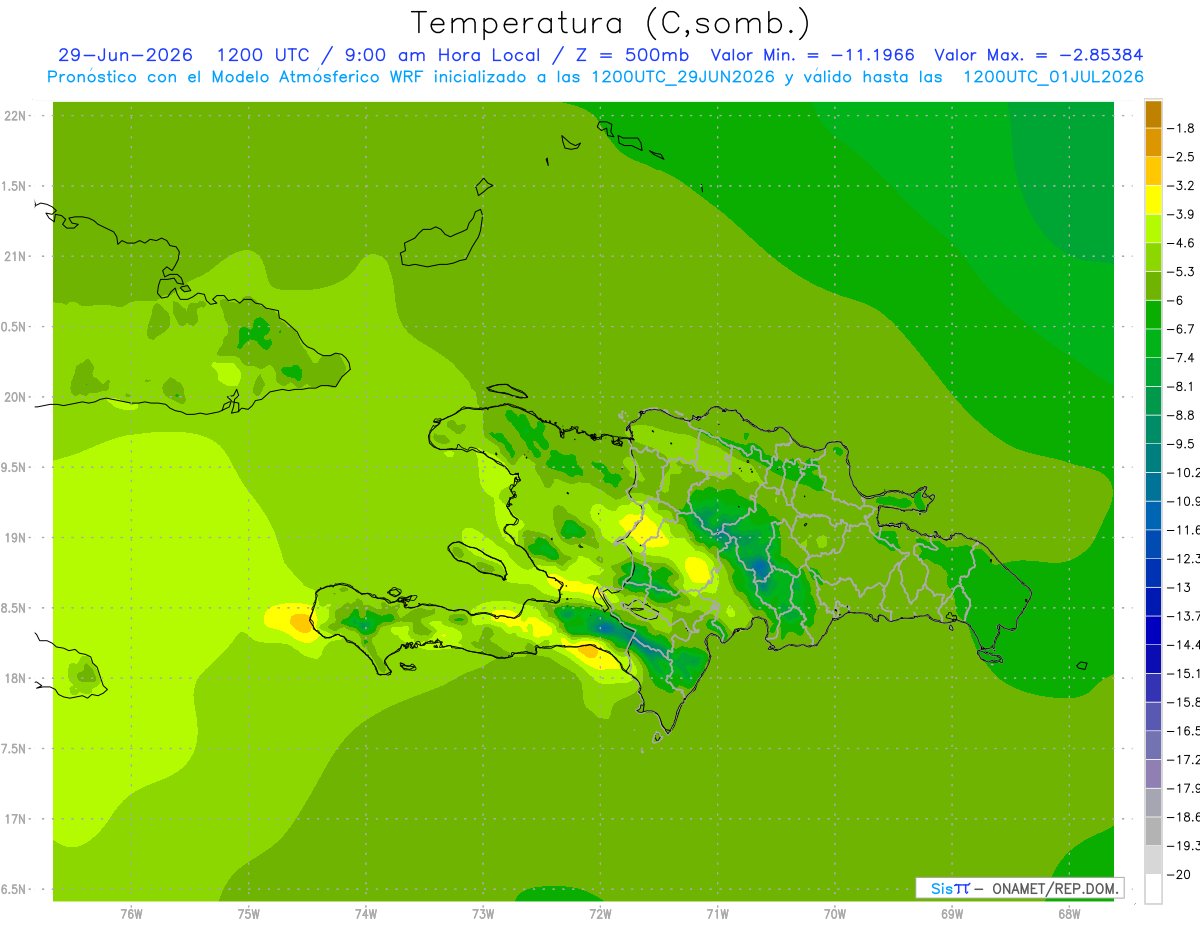The height and width of the screenshot is (927, 1200).
Task: Click the "-8.8" colorbar label
Action: pos(1181,415)
